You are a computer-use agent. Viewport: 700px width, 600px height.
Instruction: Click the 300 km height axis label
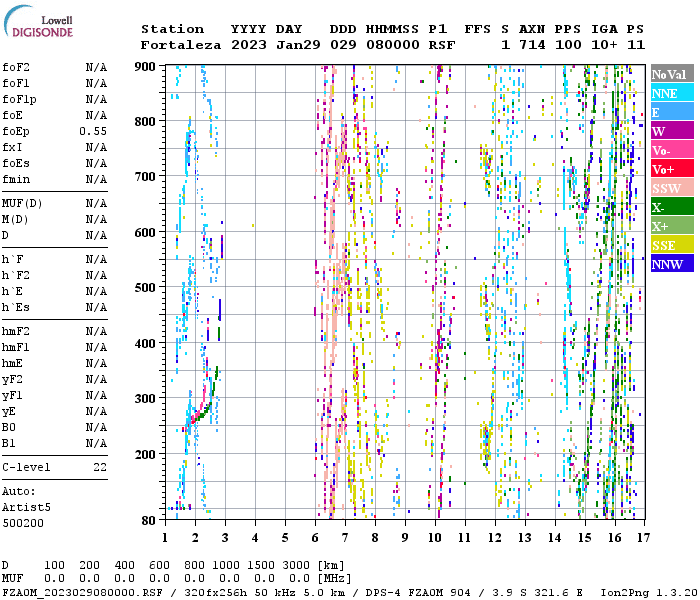(x=145, y=398)
